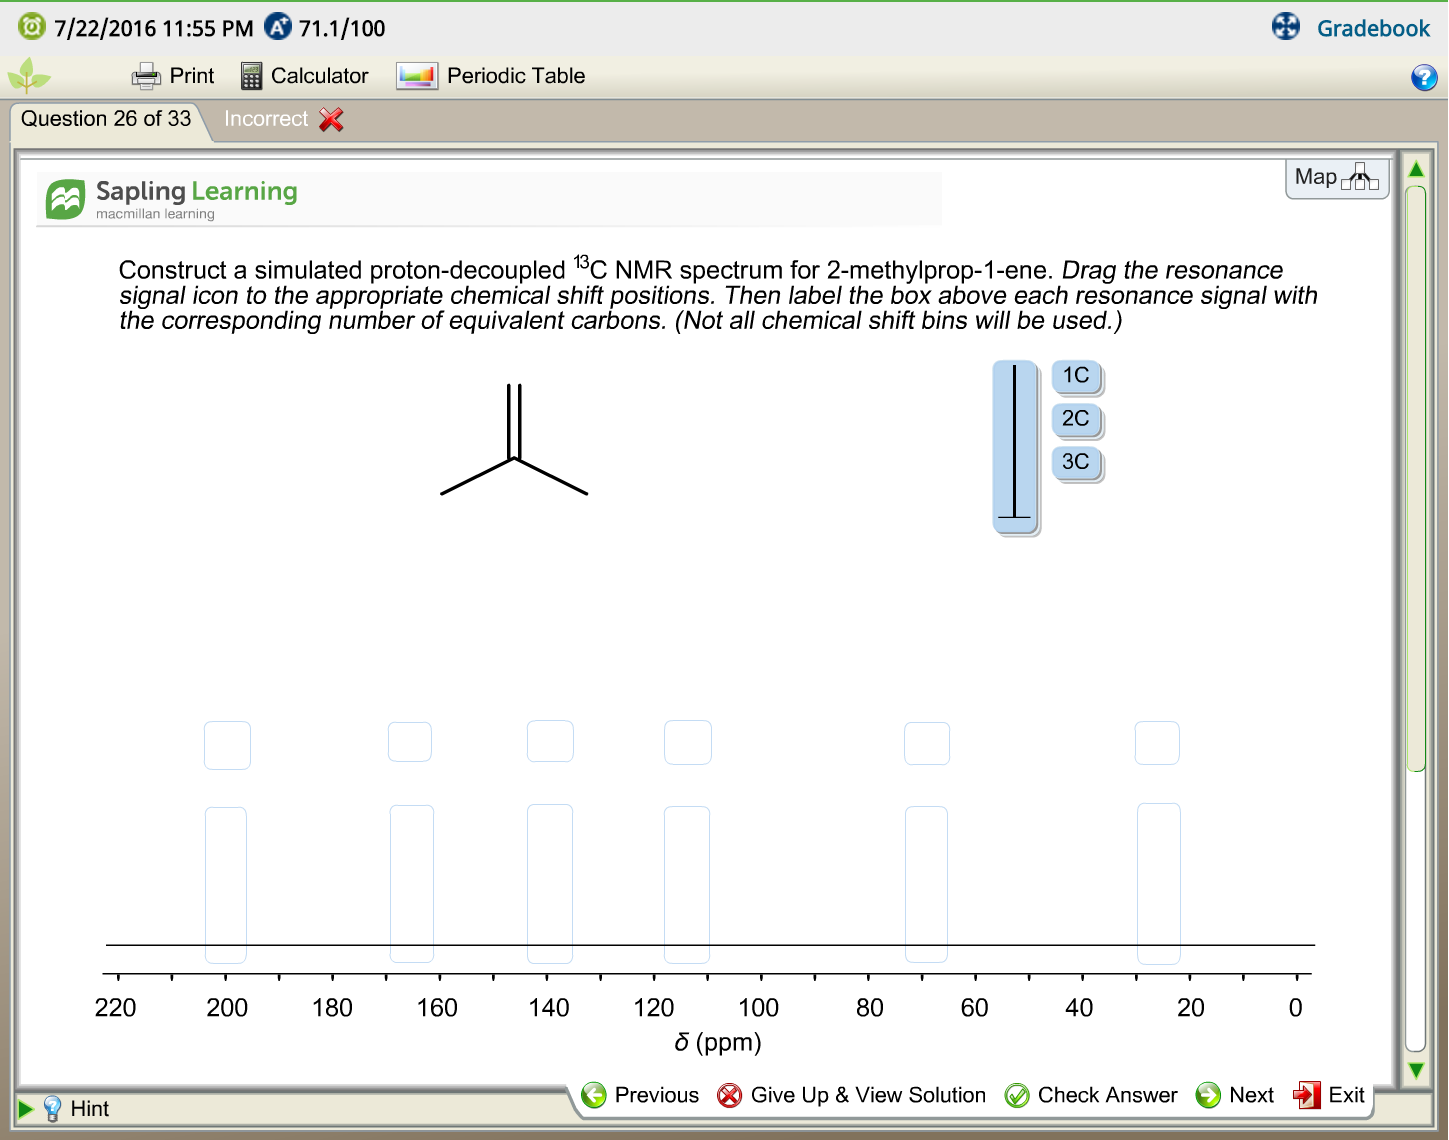Click the scrollbar down arrow
This screenshot has width=1449, height=1140.
click(1417, 1068)
